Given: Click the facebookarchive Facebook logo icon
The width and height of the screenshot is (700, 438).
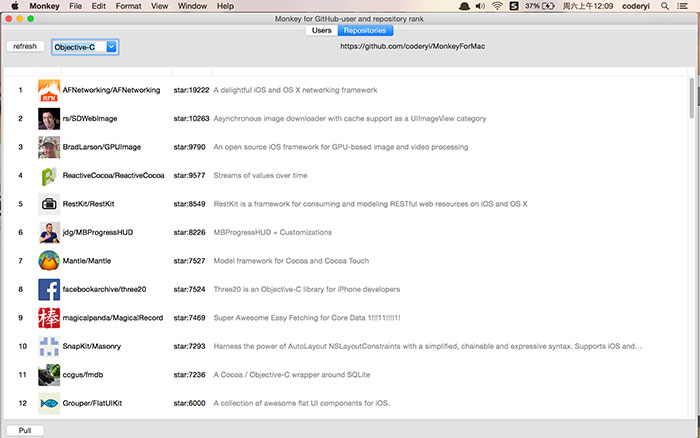Looking at the screenshot, I should (x=49, y=290).
